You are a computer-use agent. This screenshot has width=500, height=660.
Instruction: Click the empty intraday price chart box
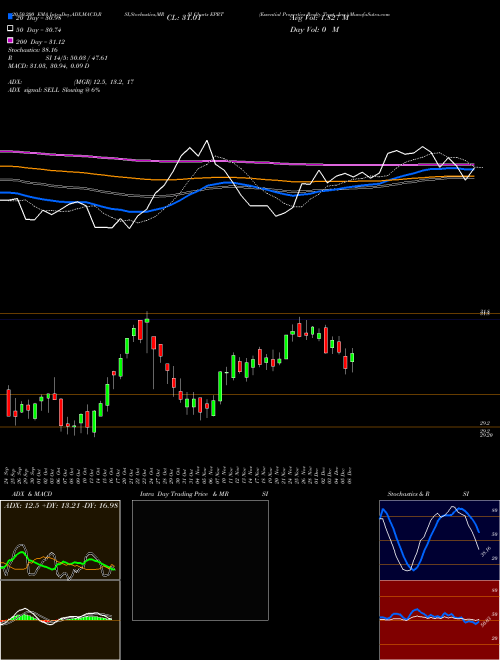click(x=200, y=560)
